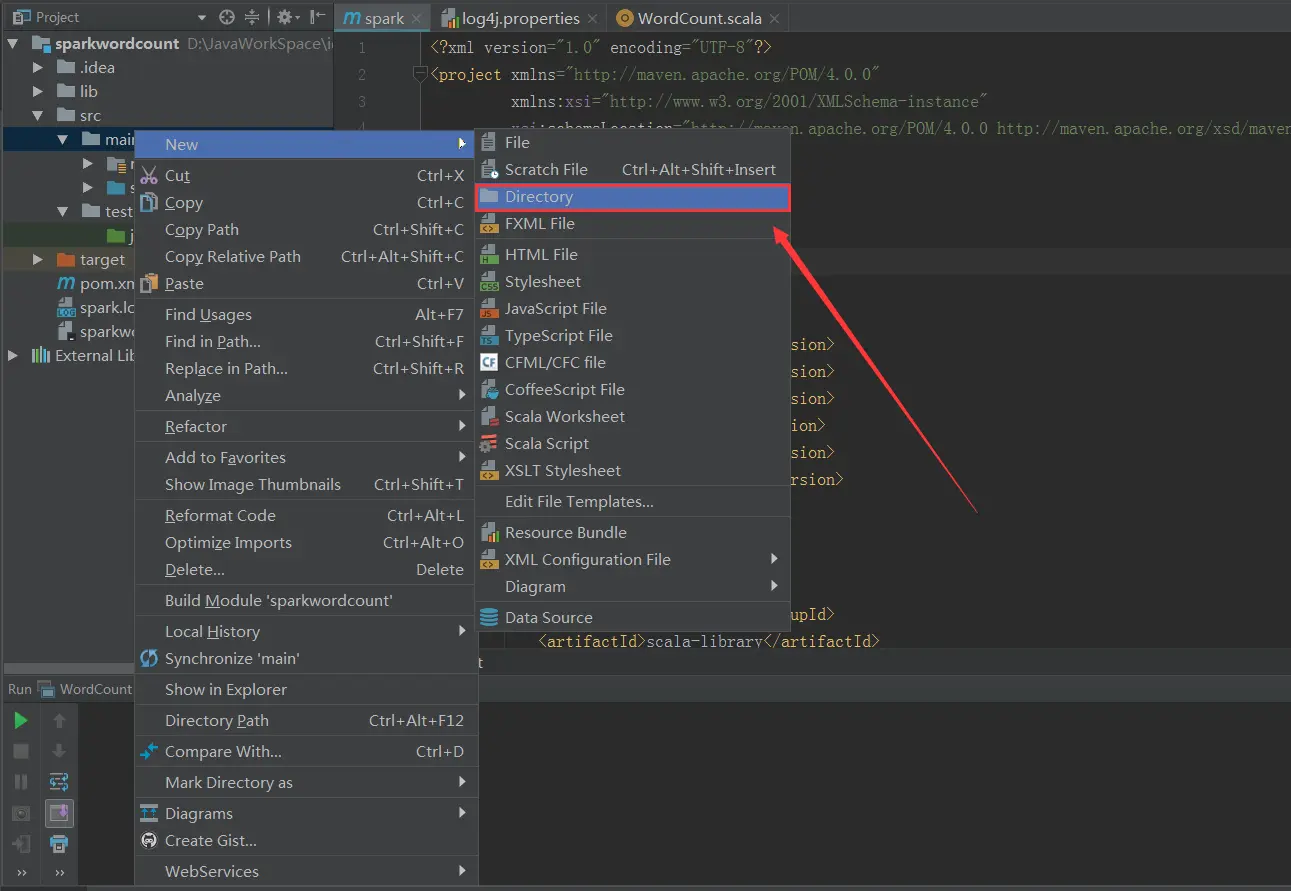
Task: Choose HTML File in New submenu
Action: (x=633, y=254)
